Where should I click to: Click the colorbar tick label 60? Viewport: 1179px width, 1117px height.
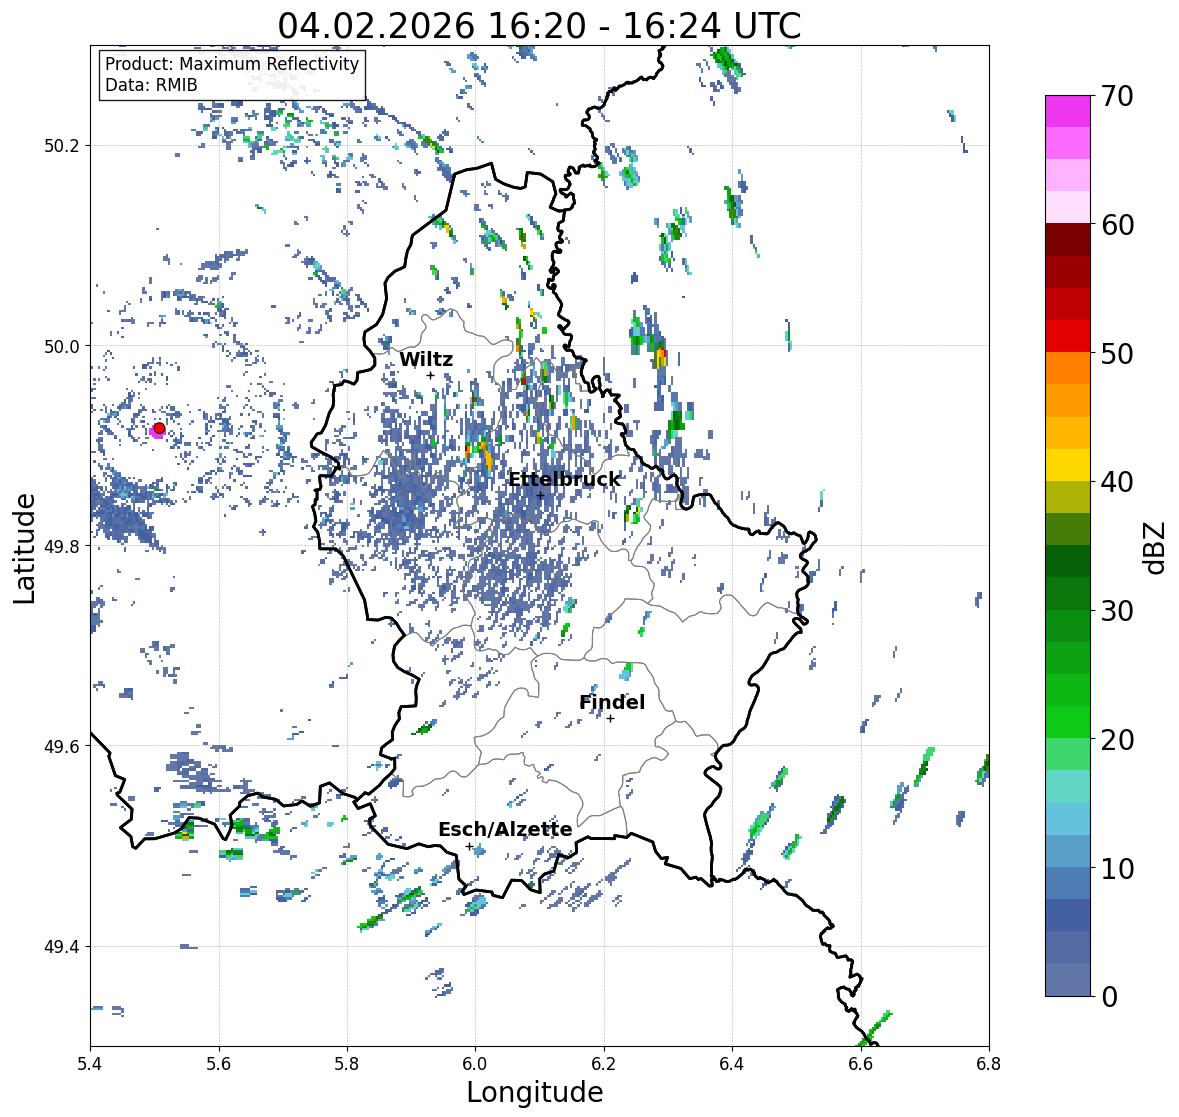coord(1117,225)
